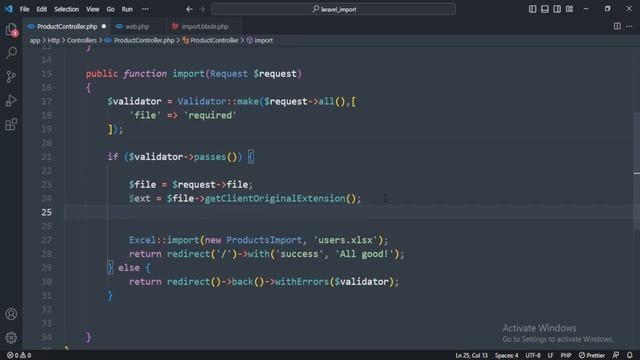Image resolution: width=640 pixels, height=360 pixels.
Task: Open the Search view in activity bar
Action: (x=11, y=53)
